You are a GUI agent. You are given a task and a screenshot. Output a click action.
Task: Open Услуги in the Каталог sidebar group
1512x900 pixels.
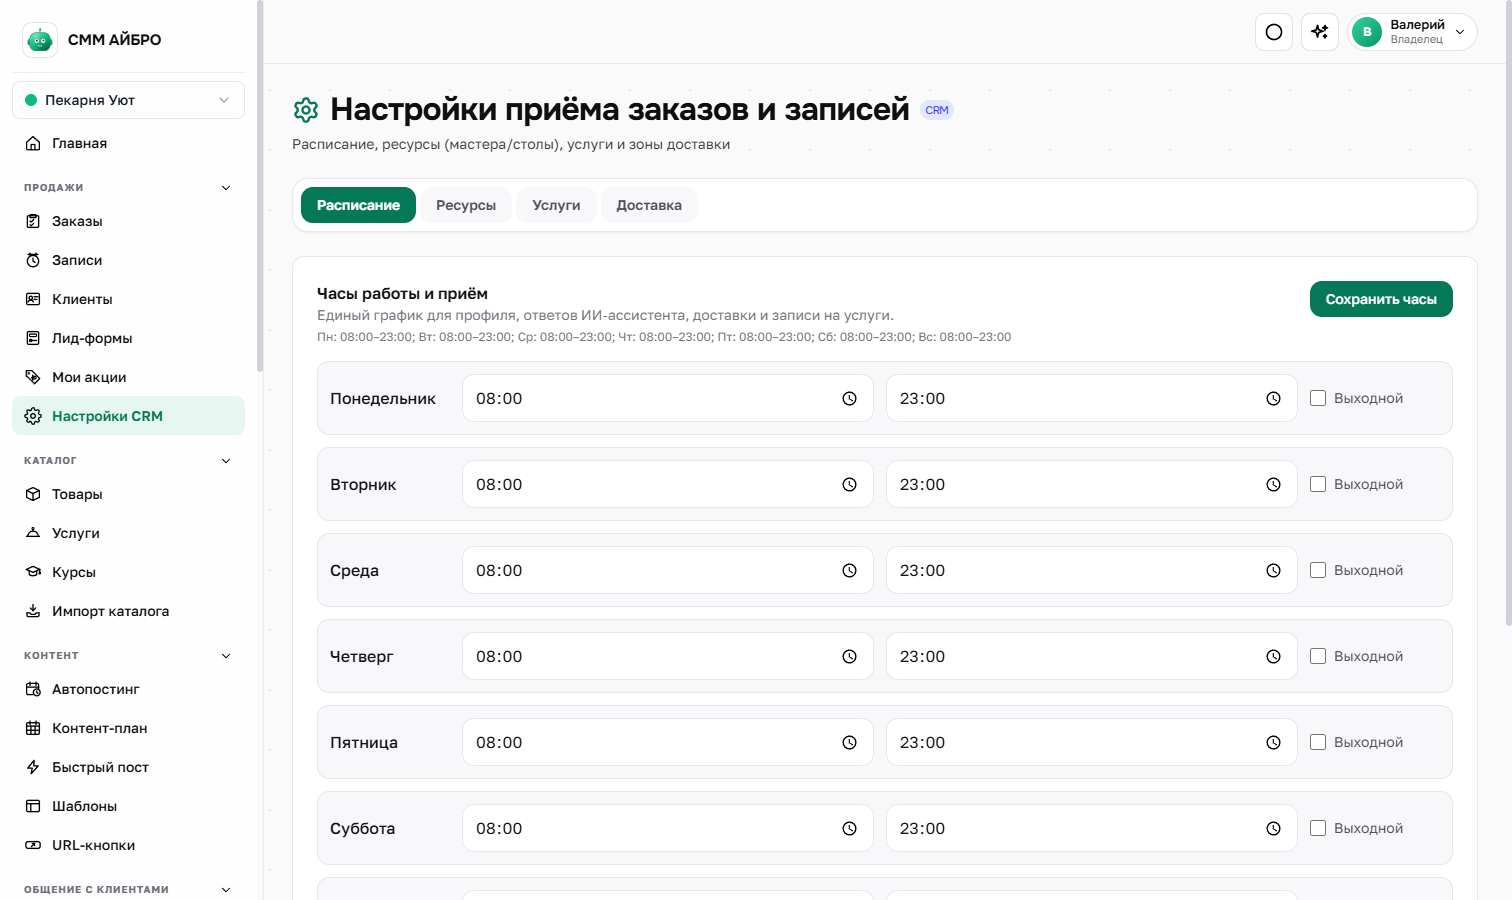(x=128, y=533)
